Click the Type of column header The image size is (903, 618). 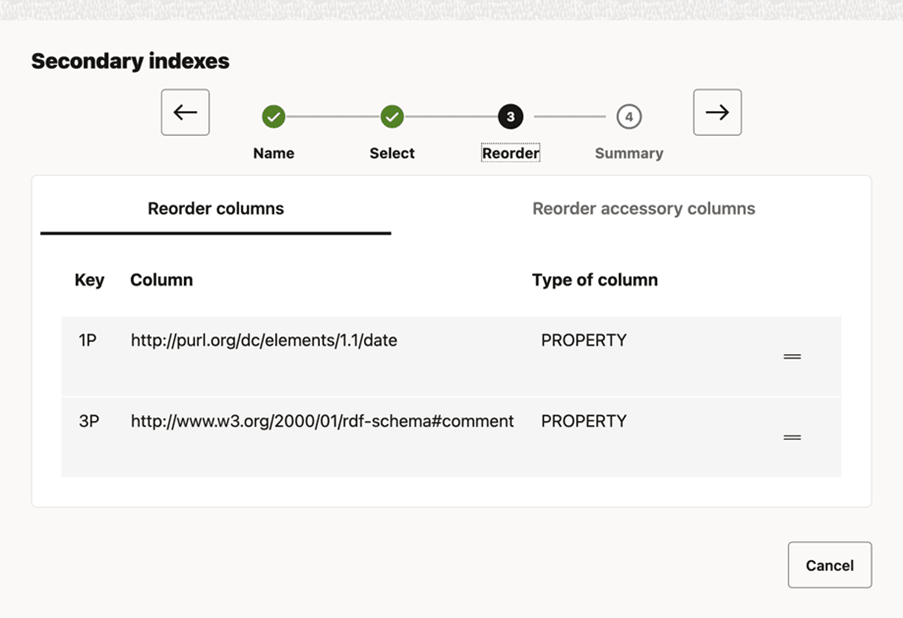(x=594, y=280)
